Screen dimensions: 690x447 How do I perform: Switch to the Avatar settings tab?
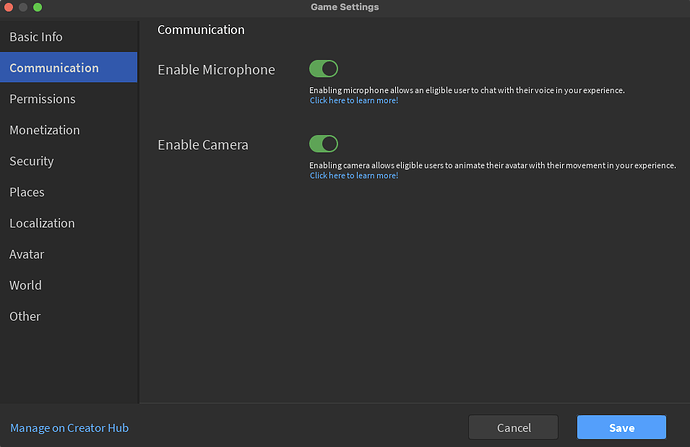click(x=27, y=254)
